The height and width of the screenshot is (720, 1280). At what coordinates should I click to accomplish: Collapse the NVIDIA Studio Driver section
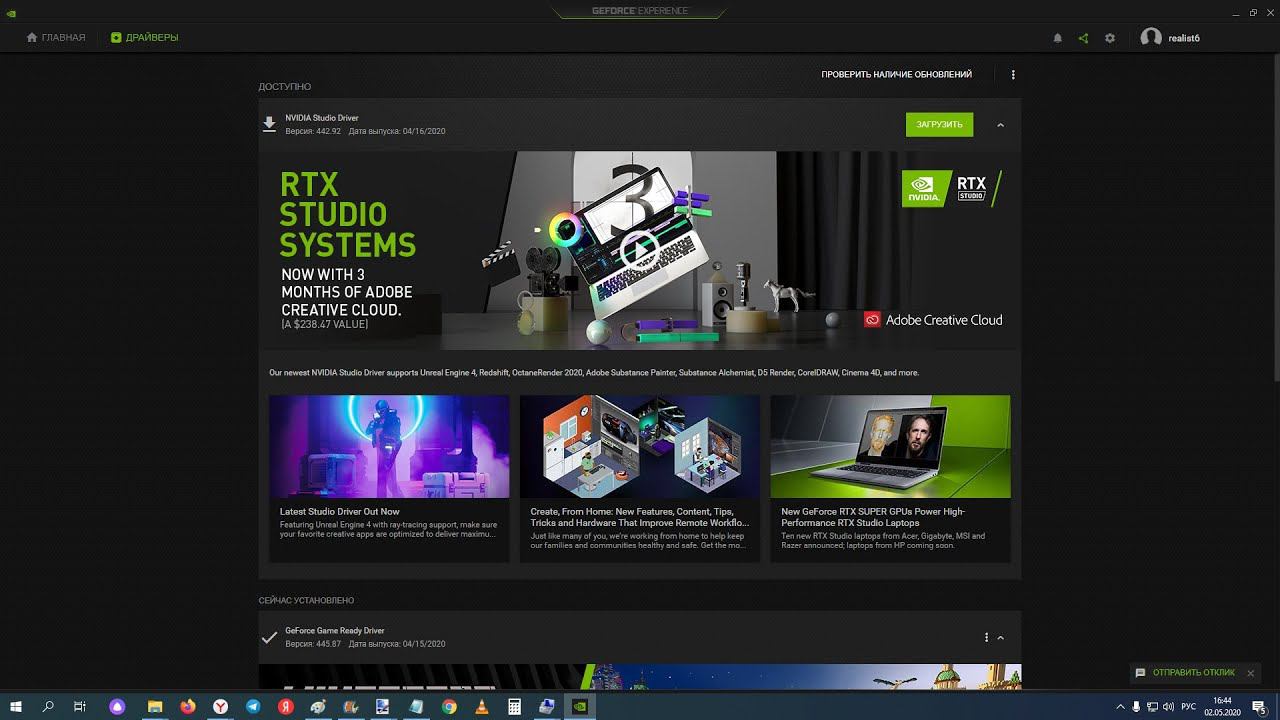point(1000,125)
